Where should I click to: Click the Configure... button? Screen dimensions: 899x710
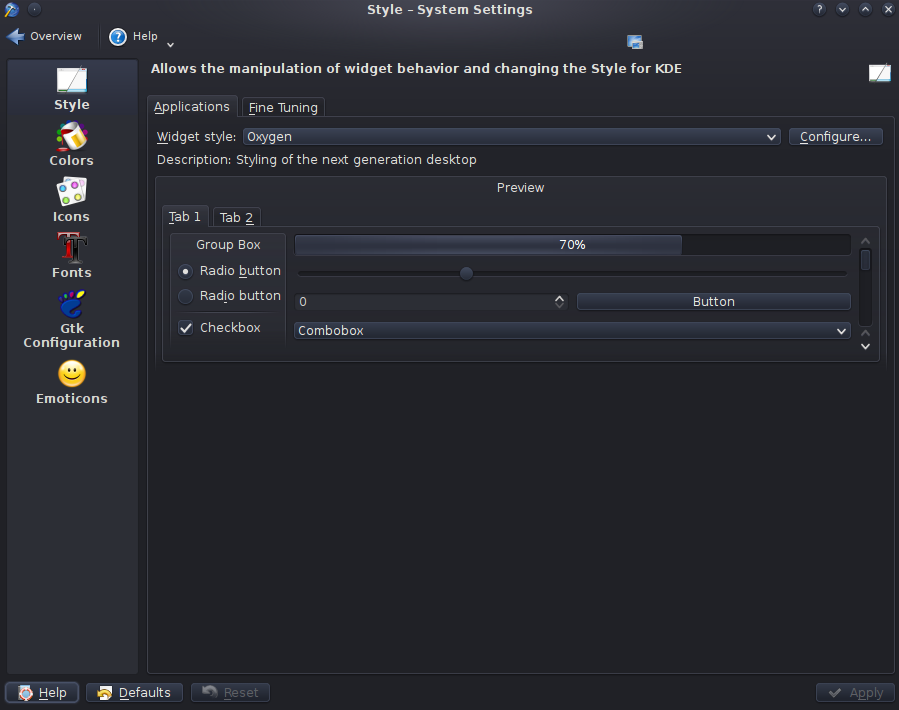click(x=835, y=136)
